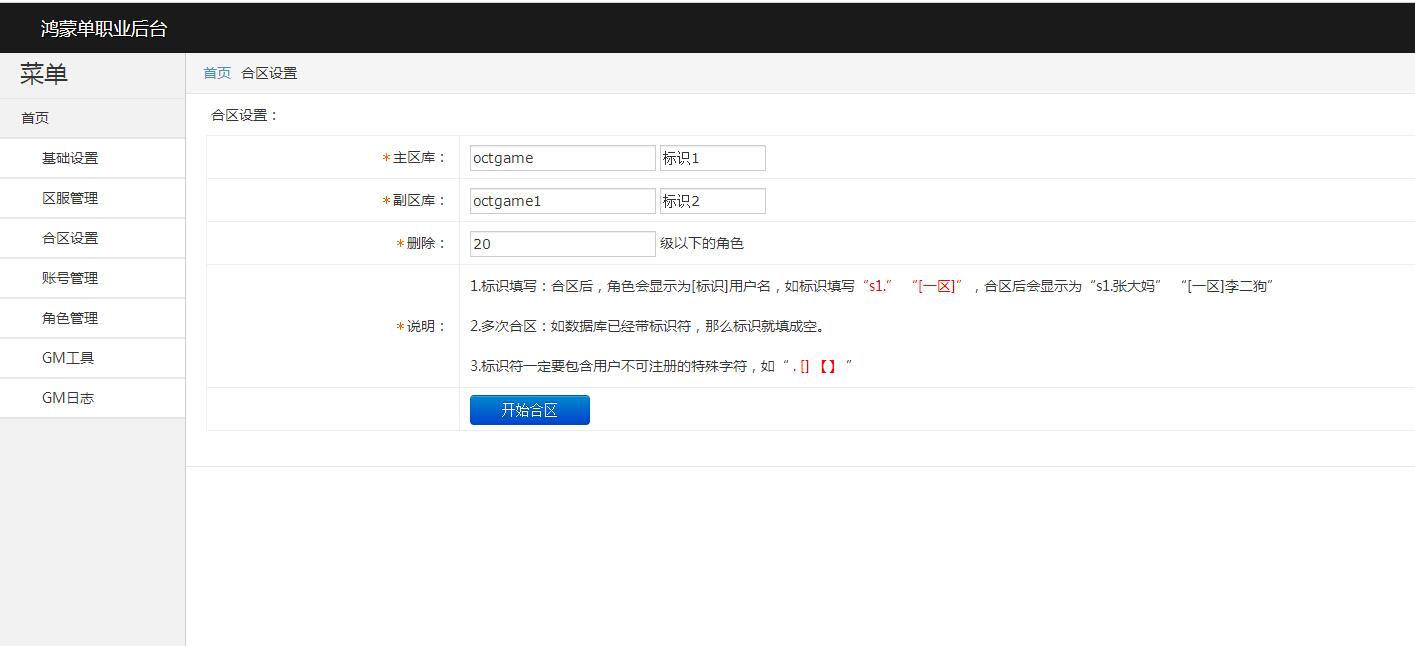1415x646 pixels.
Task: Click the 删除 level field showing 20
Action: (x=562, y=244)
